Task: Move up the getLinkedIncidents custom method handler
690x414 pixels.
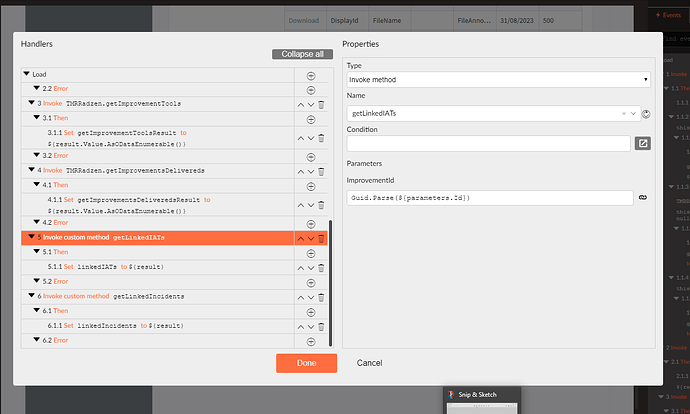Action: pos(301,297)
